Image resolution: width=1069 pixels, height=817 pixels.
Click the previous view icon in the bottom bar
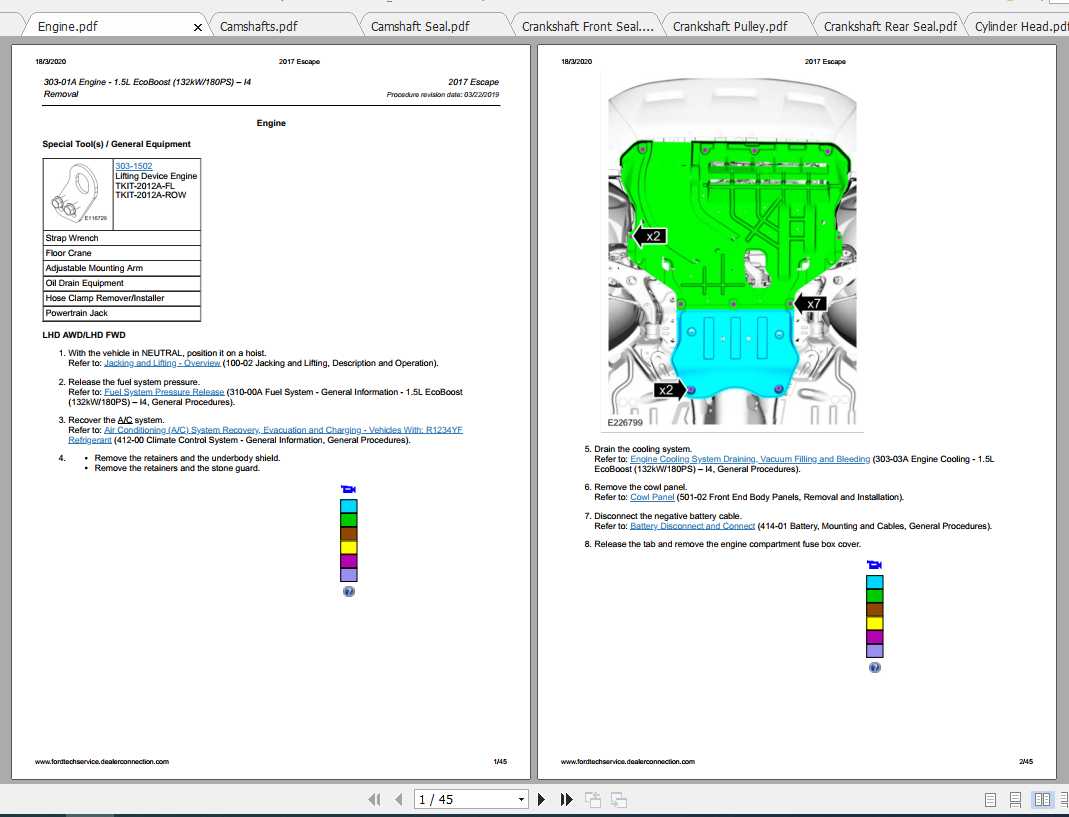(x=593, y=799)
